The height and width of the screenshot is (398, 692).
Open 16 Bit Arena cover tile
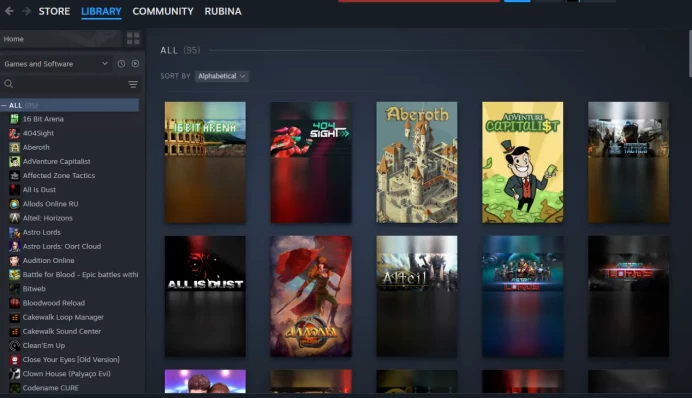205,162
